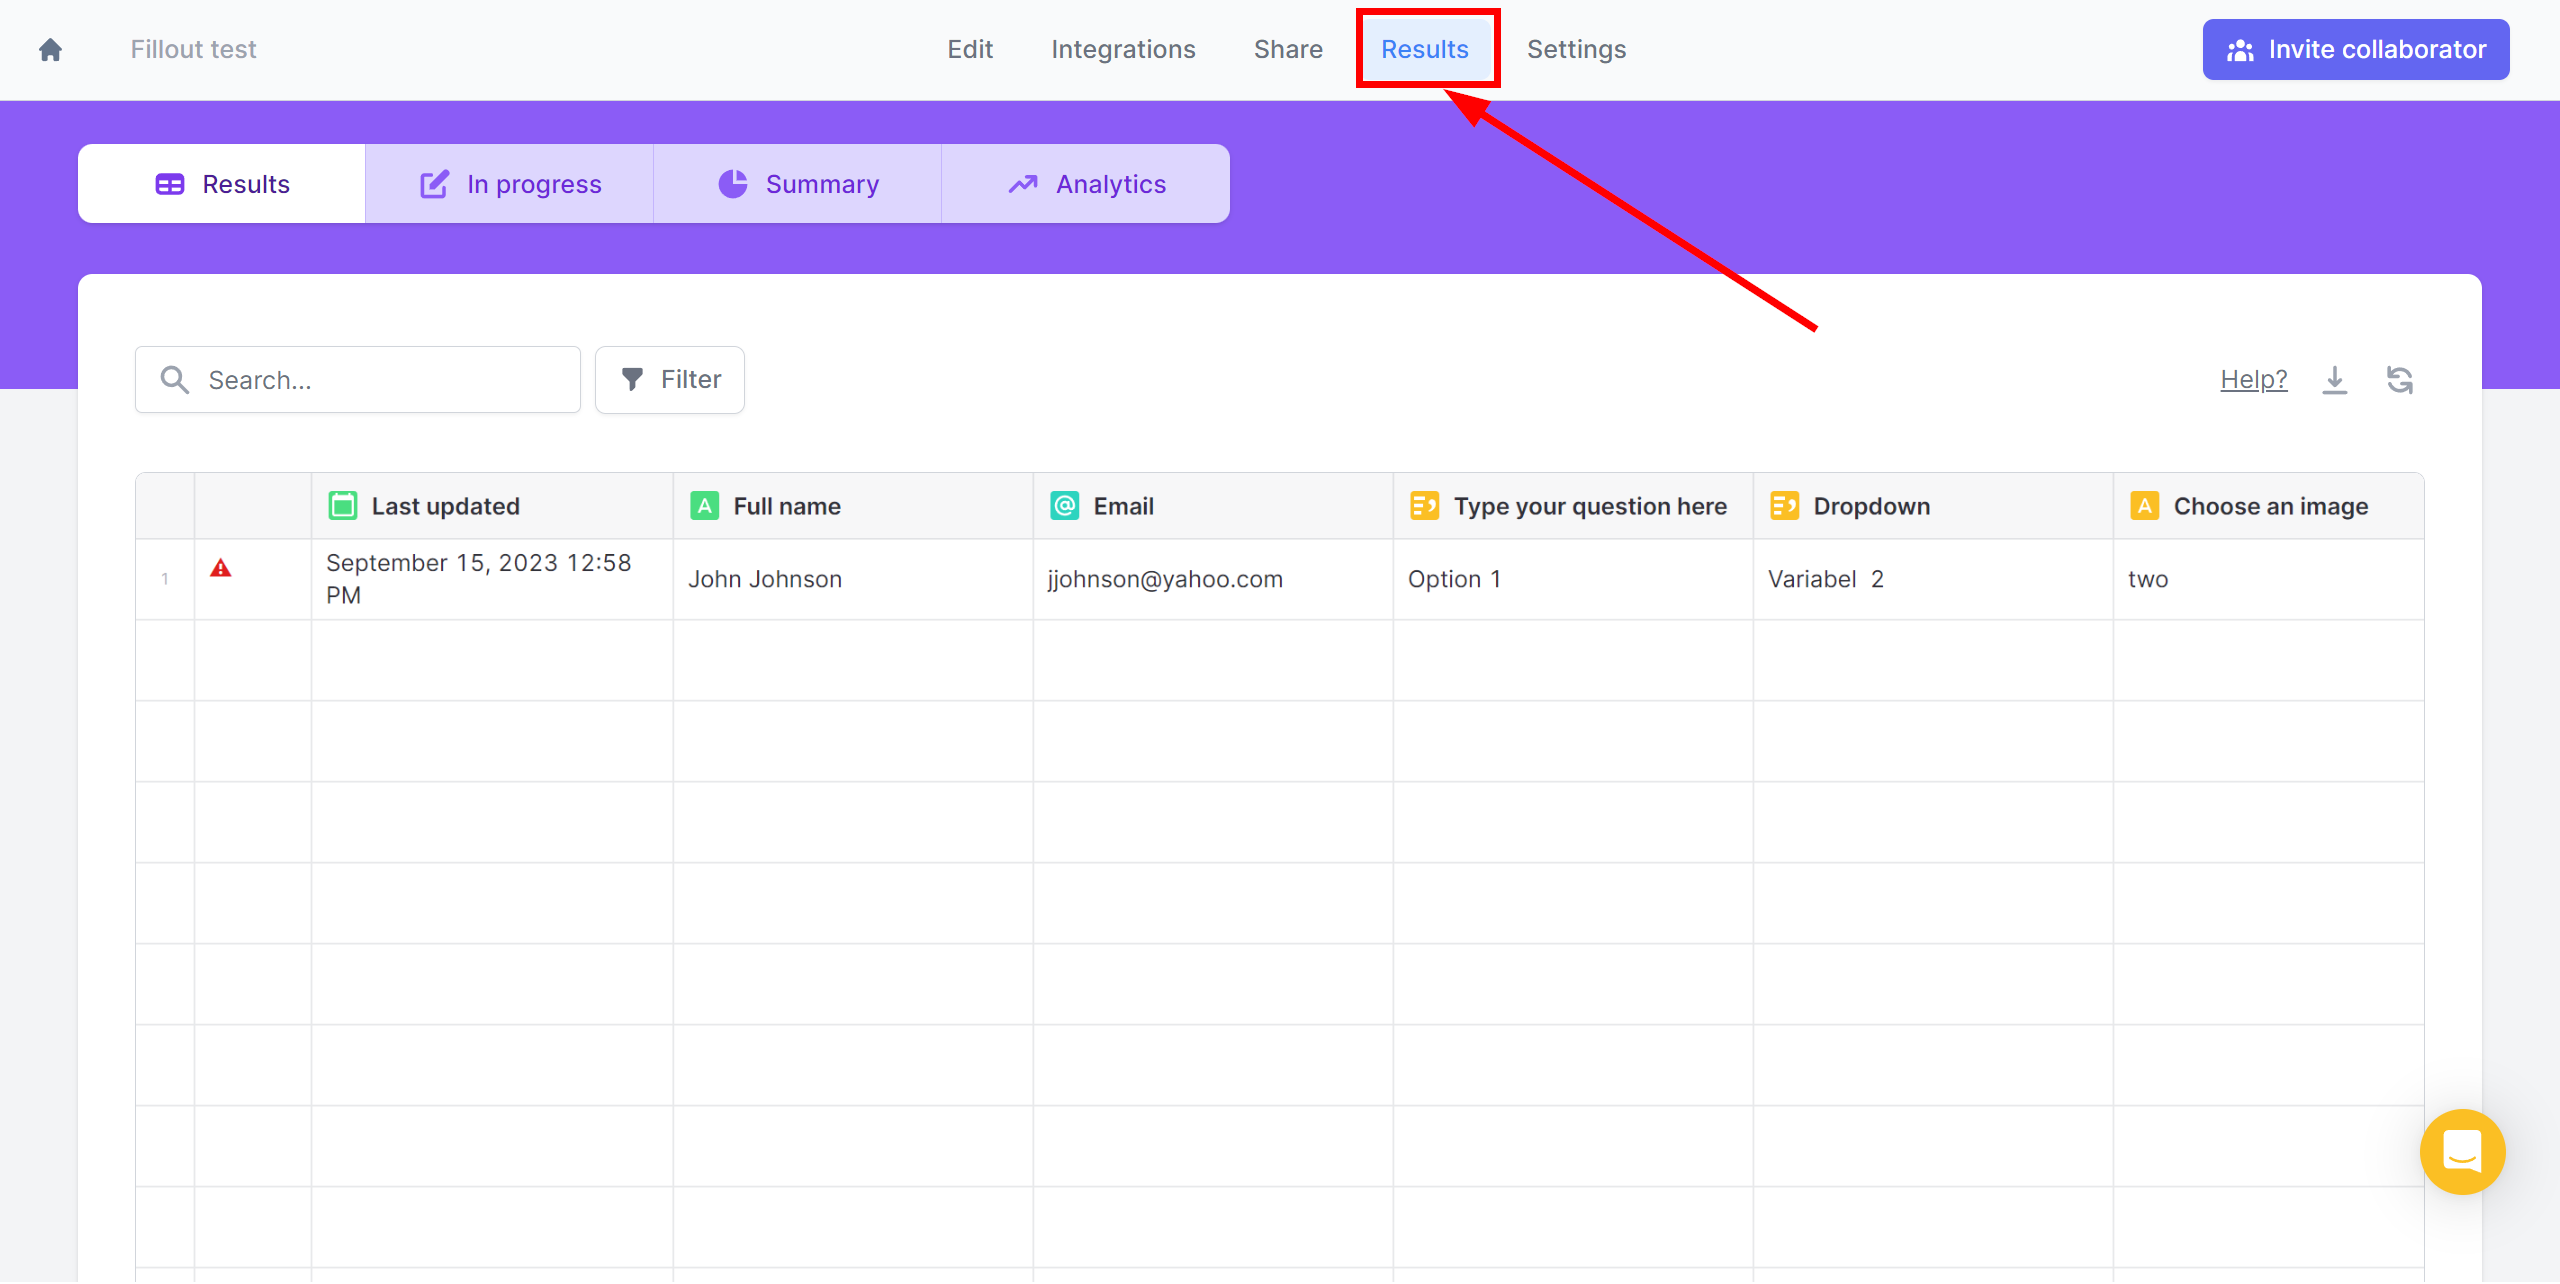This screenshot has width=2560, height=1284.
Task: Click the download results icon
Action: 2334,380
